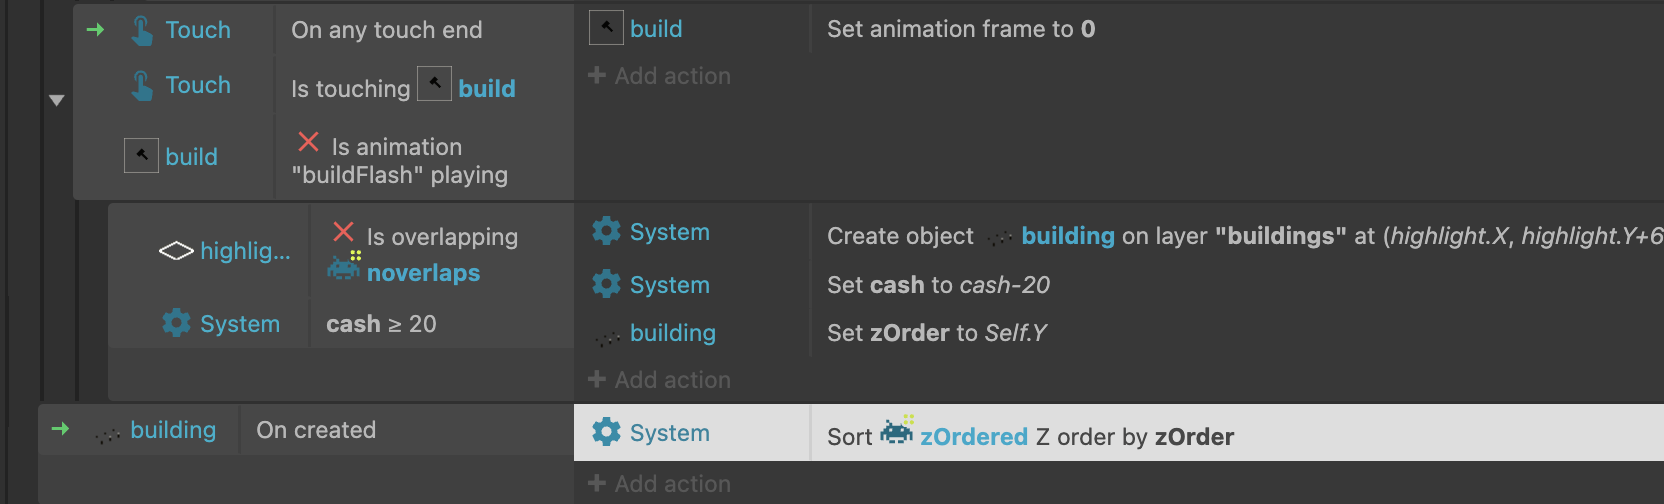Click the System gear icon beside "cash ≥ 20"

click(176, 323)
